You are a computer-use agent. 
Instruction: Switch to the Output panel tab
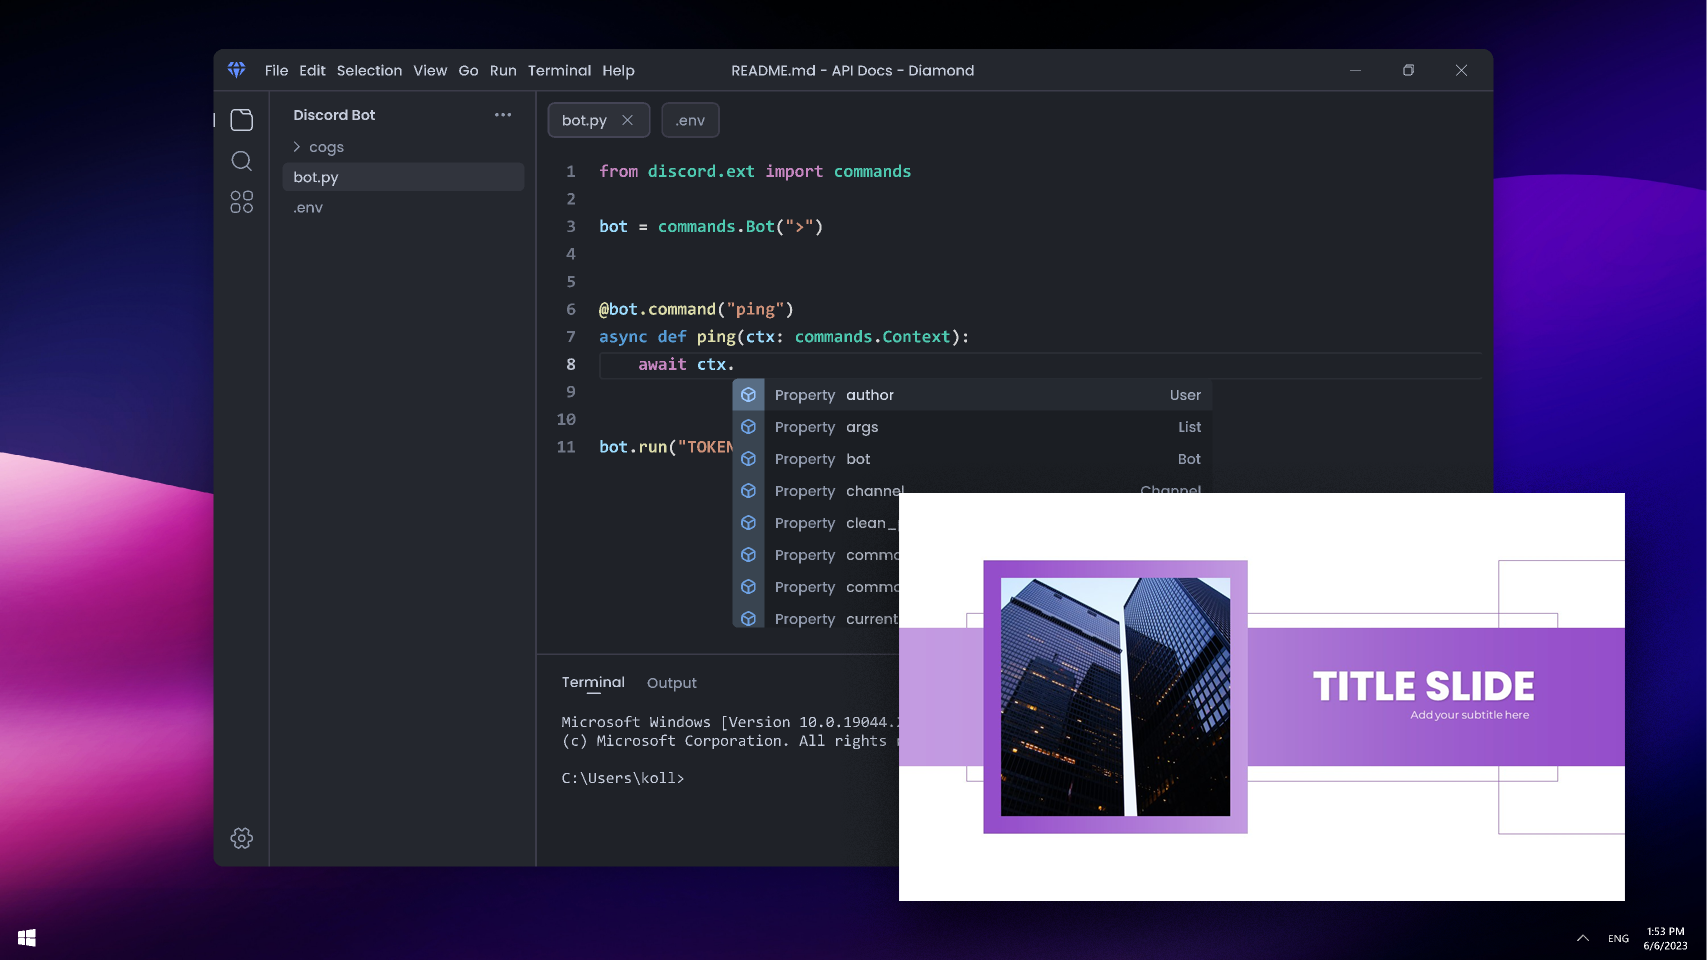pyautogui.click(x=671, y=683)
